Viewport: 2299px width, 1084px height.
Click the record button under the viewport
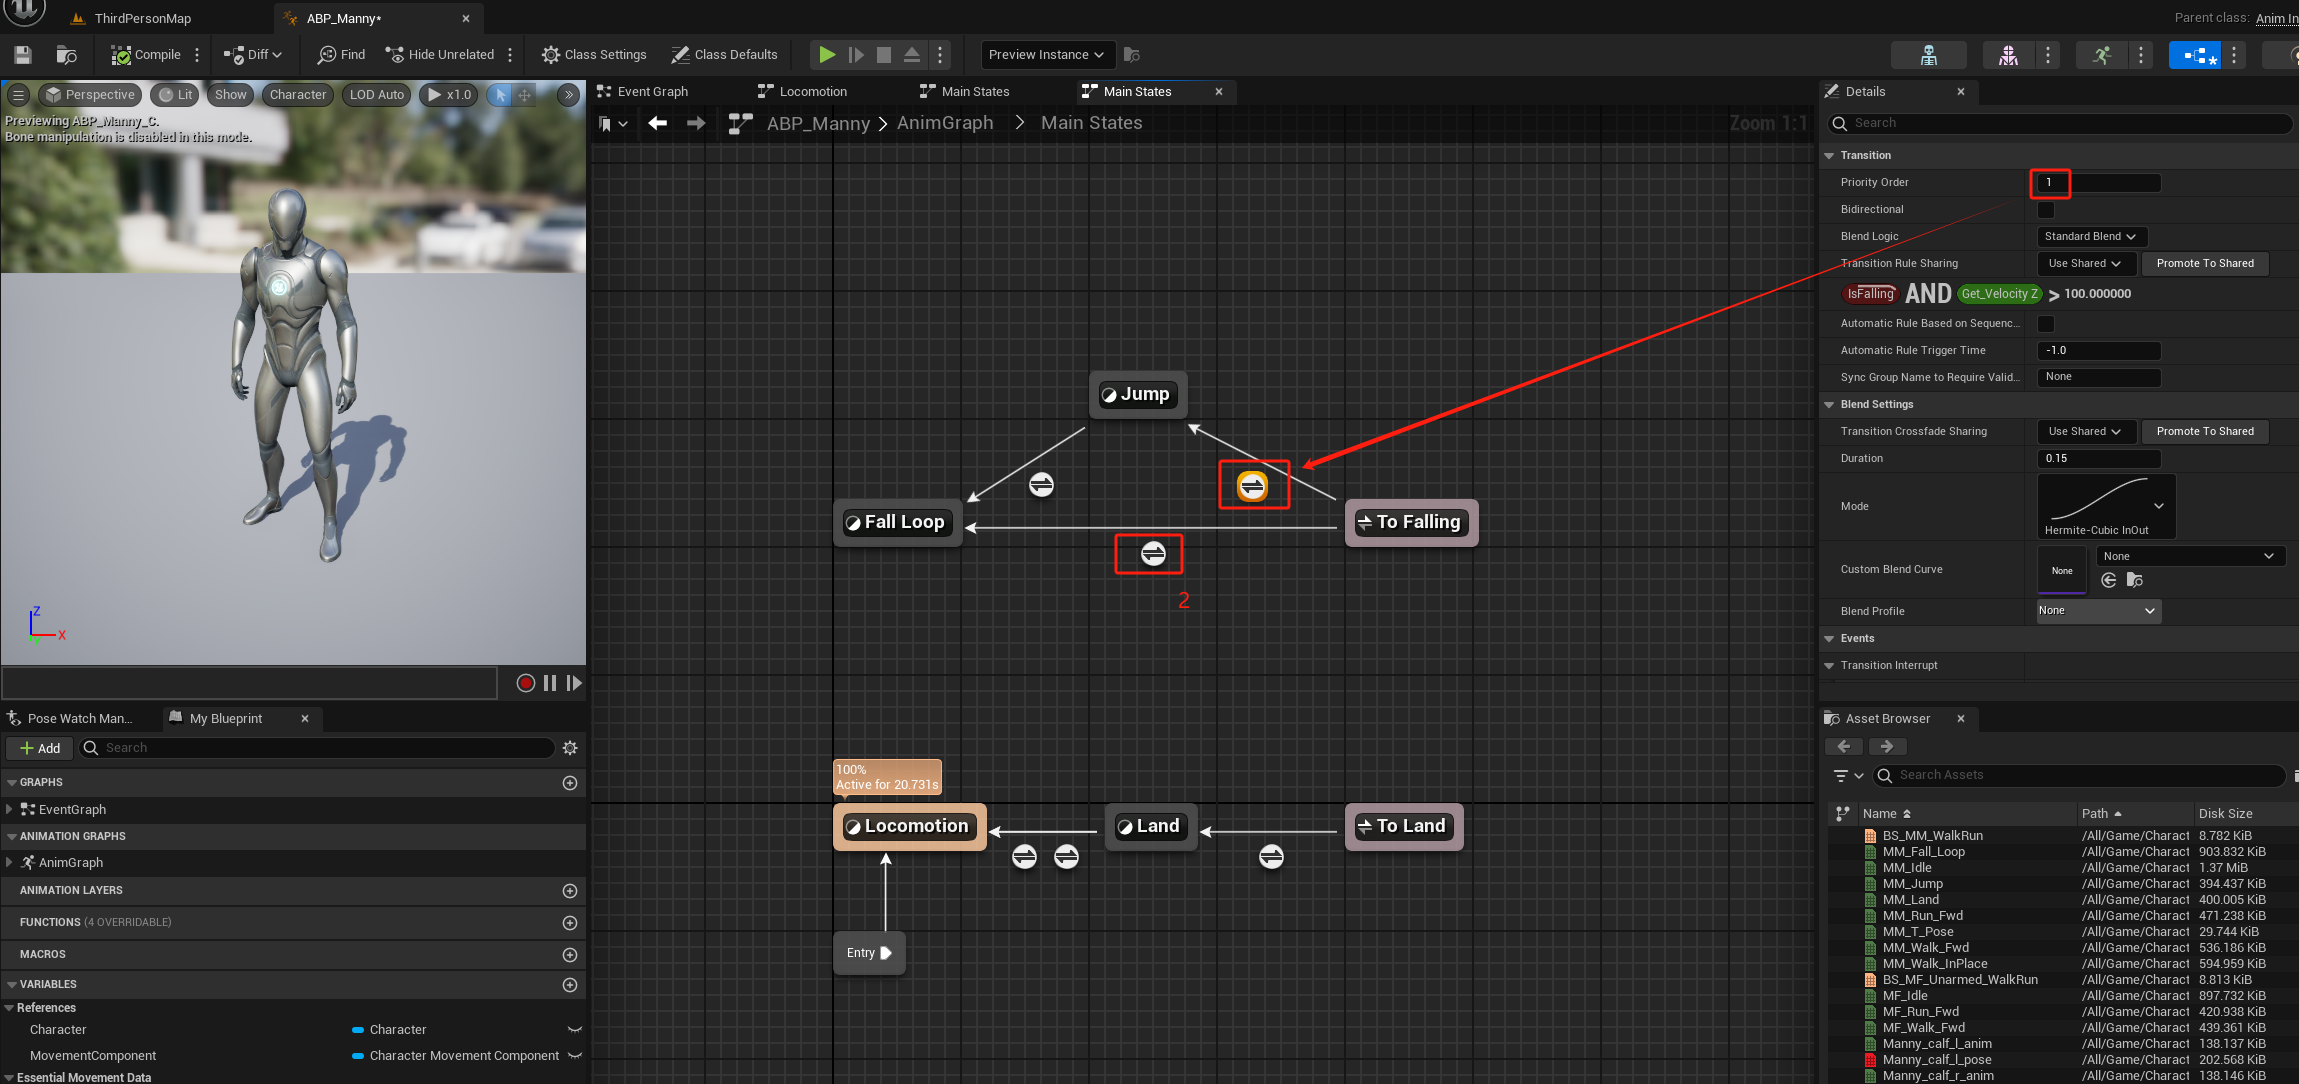point(525,683)
